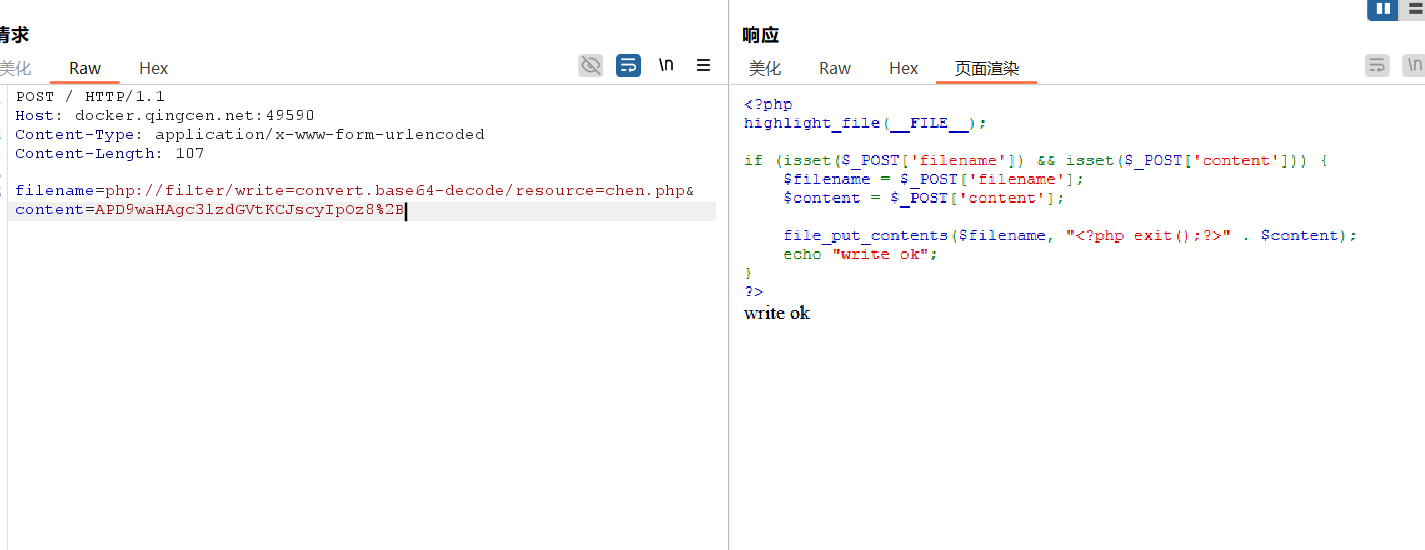Click the echo "write ok"; code line
Viewport: 1425px width, 550px height.
(861, 254)
